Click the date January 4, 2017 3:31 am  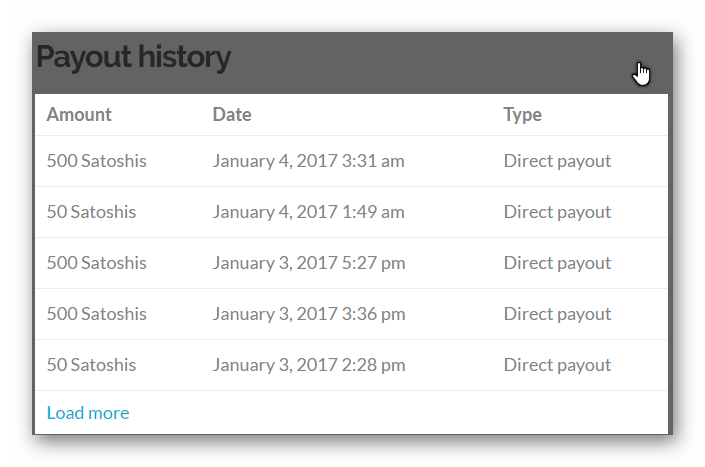coord(308,161)
